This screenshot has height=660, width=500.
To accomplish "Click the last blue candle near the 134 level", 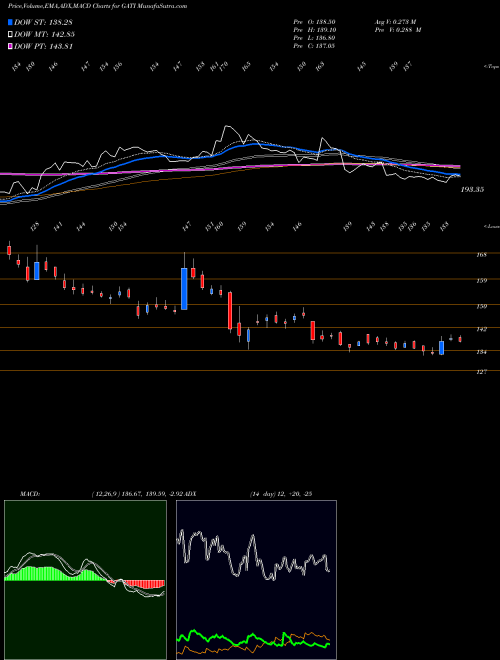I will [441, 348].
